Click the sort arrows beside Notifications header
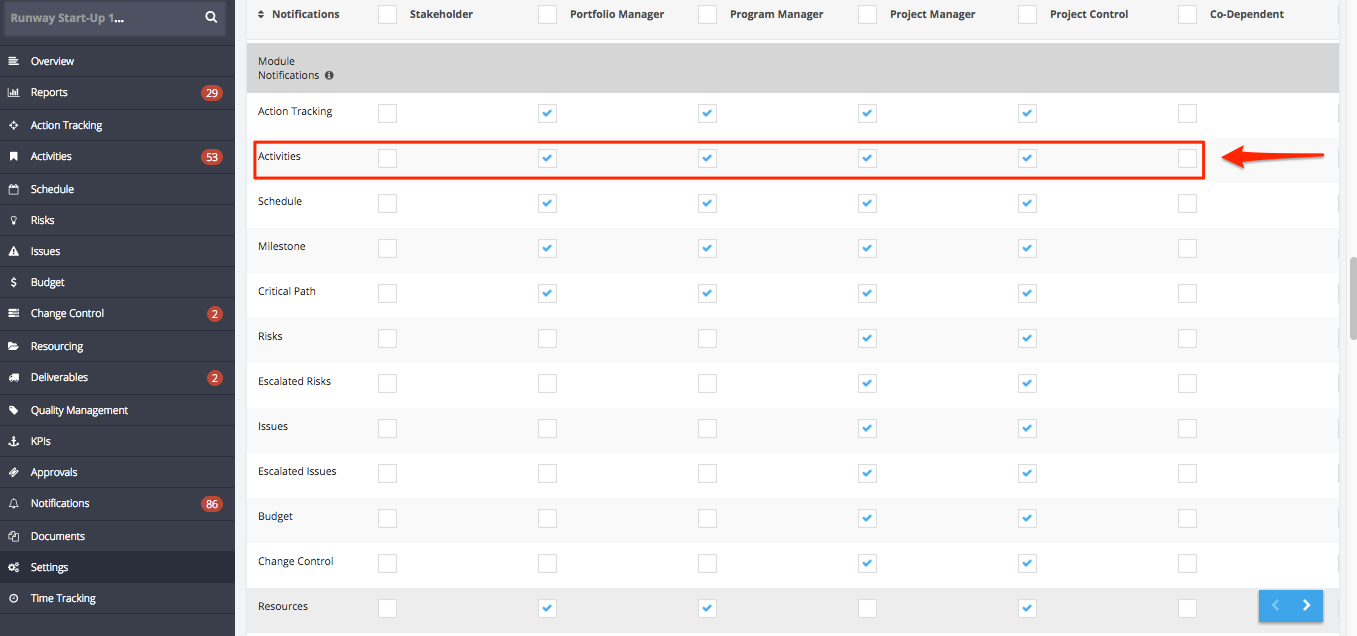1357x636 pixels. (262, 14)
